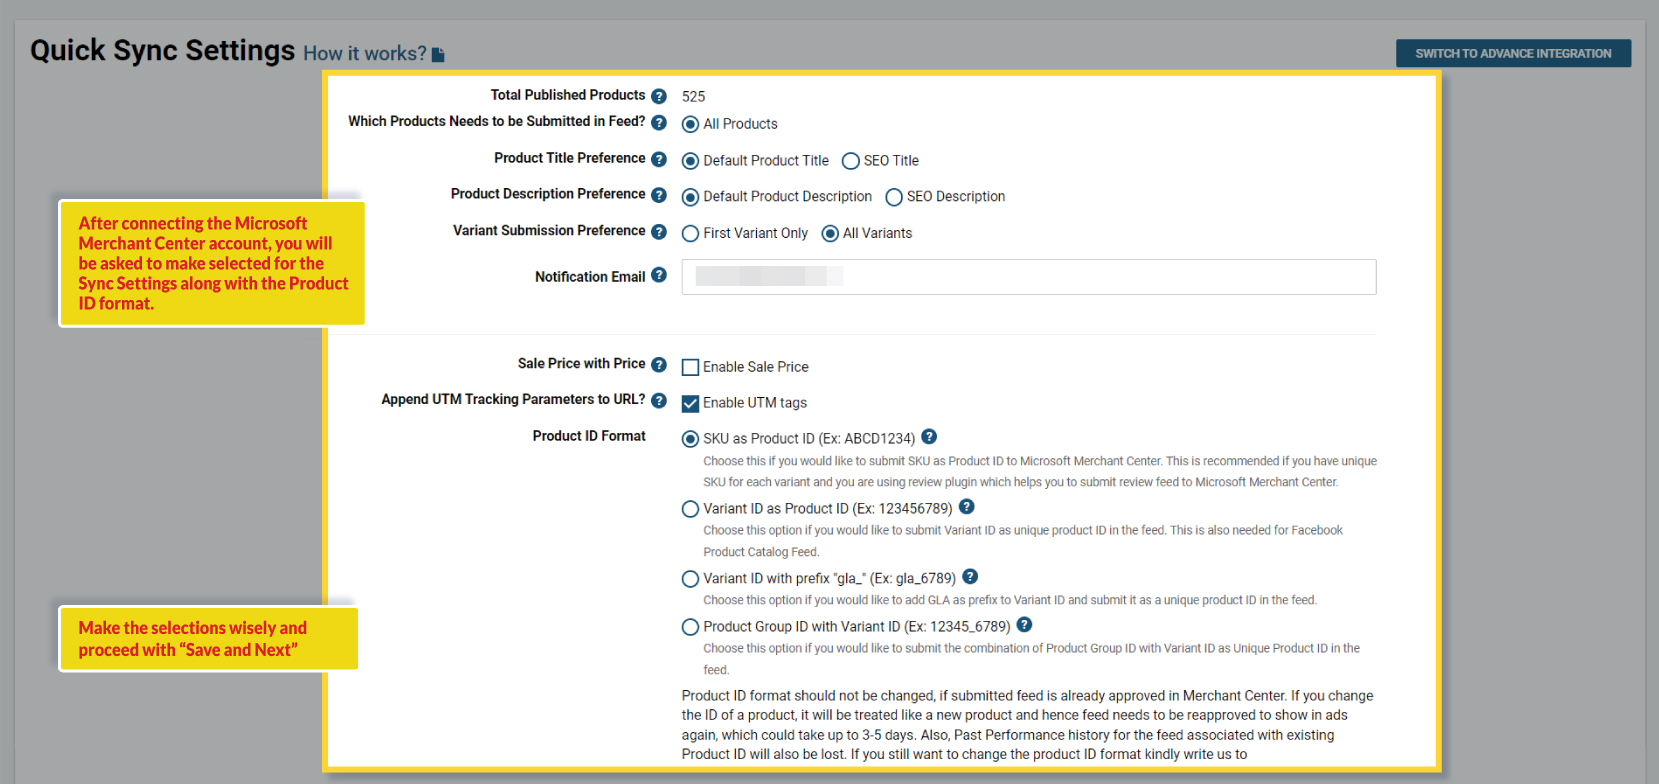Click help icon next to SKU as Product ID
The height and width of the screenshot is (784, 1659).
click(x=929, y=436)
